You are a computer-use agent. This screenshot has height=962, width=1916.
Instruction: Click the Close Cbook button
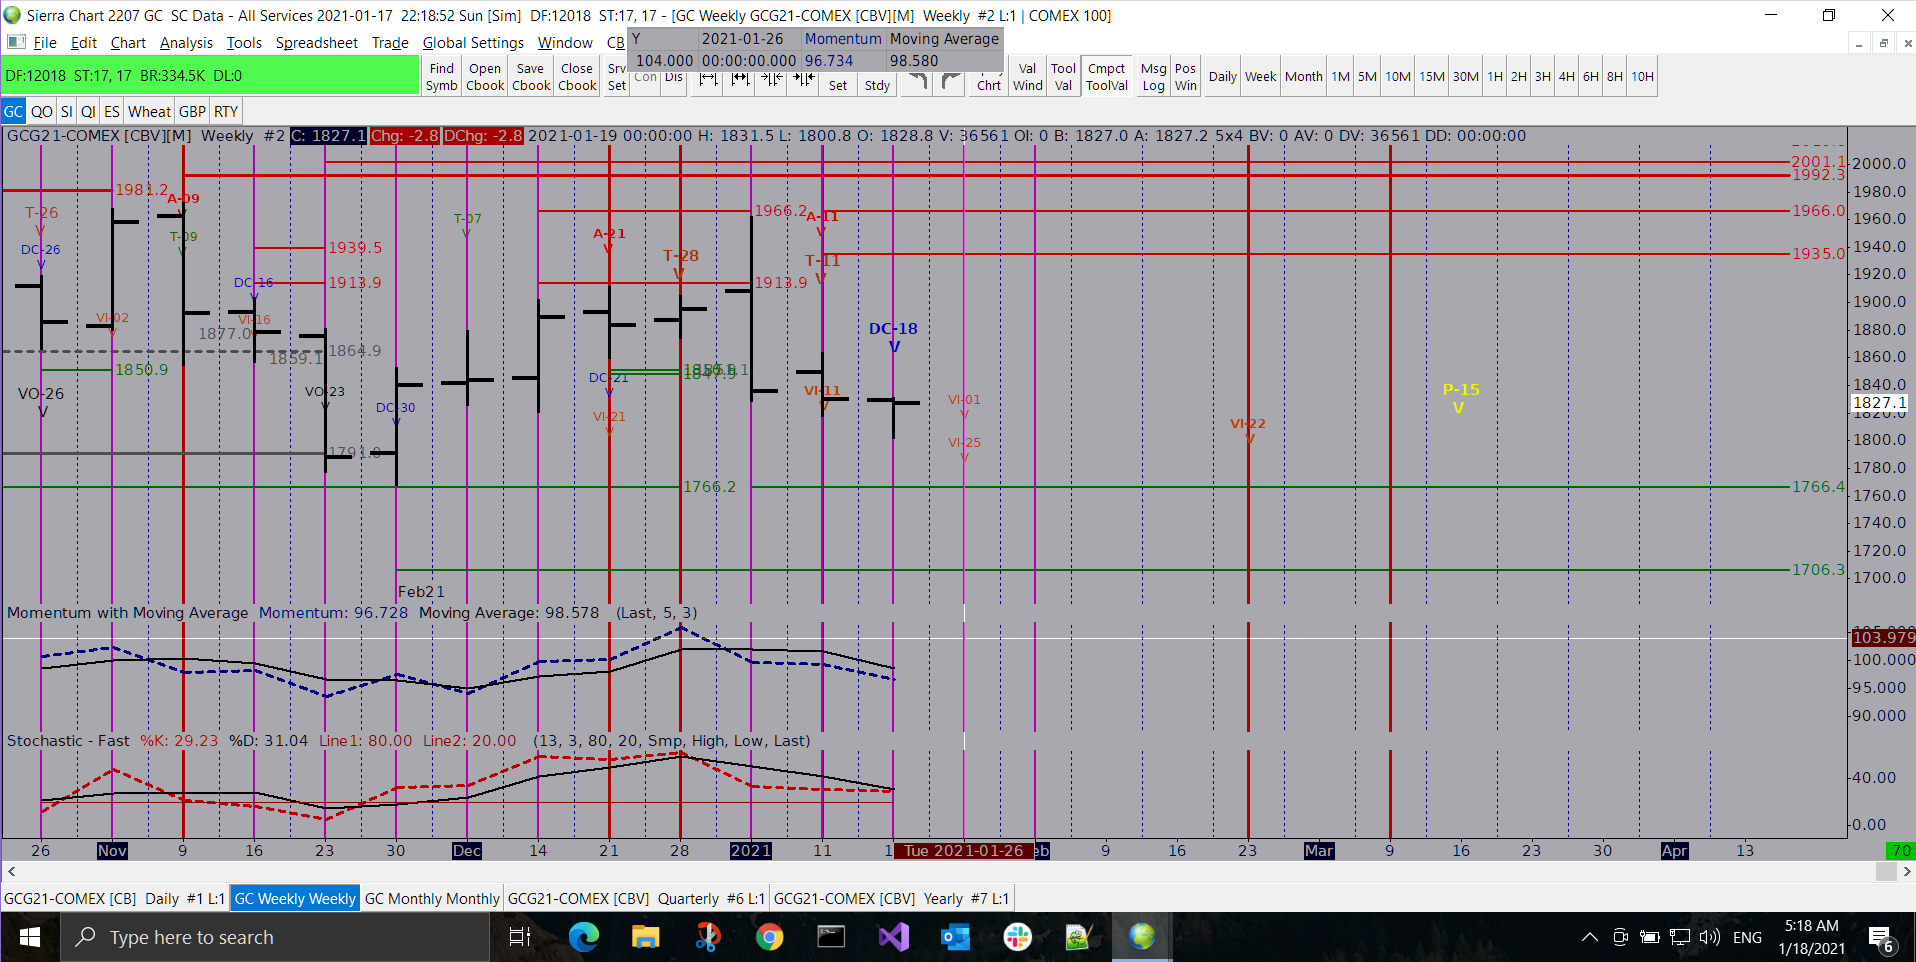(577, 77)
